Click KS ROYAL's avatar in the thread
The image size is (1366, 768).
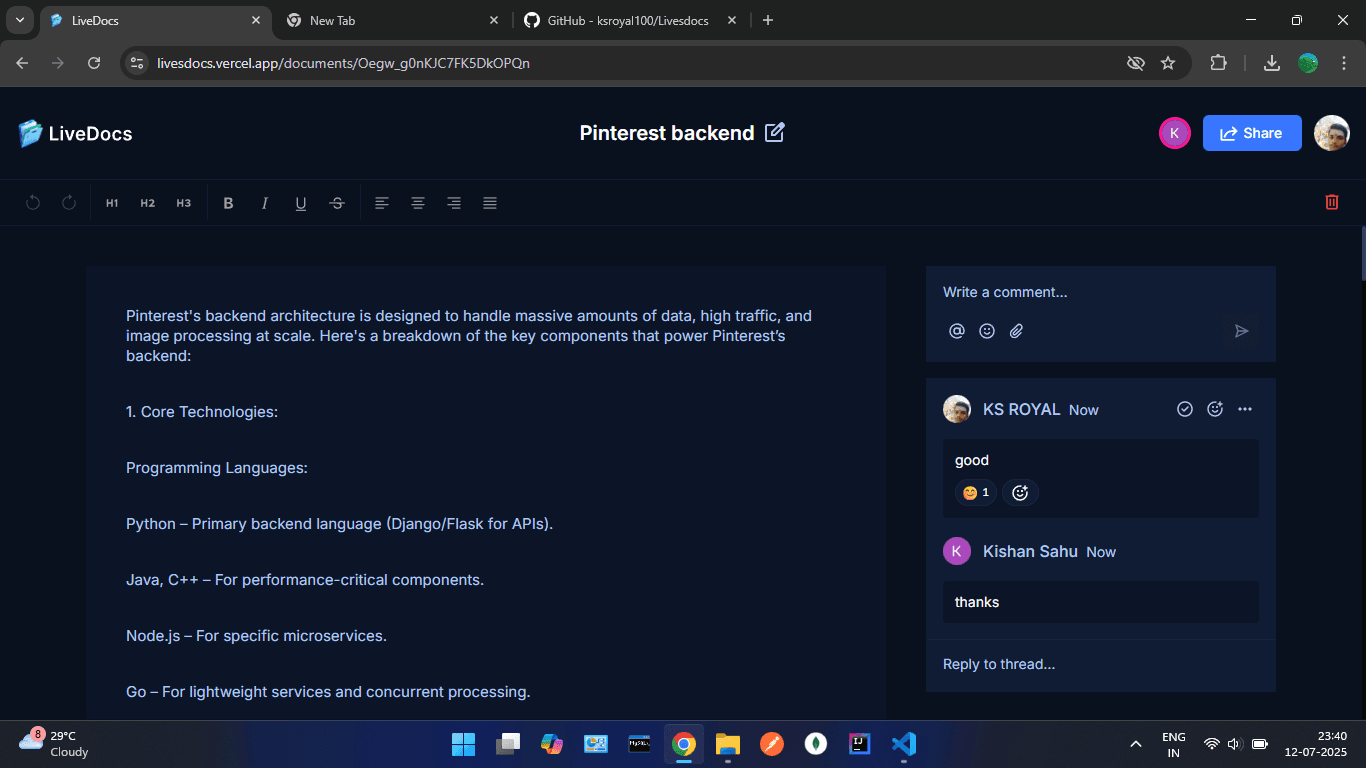[x=957, y=409]
